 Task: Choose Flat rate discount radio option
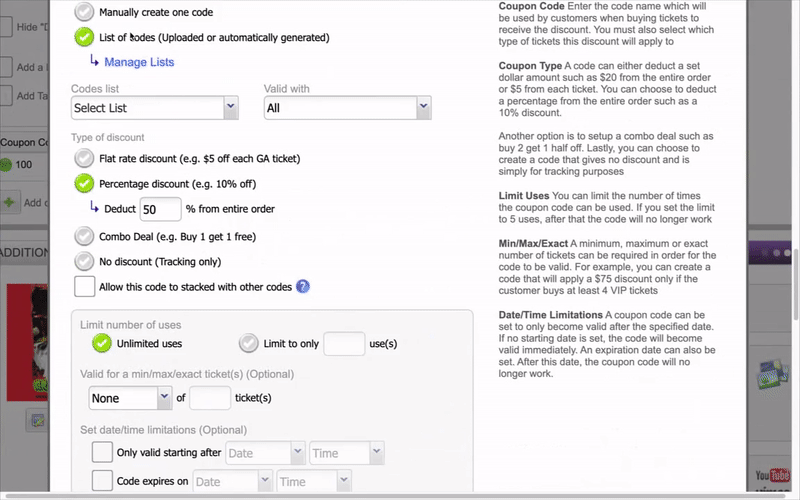click(84, 158)
